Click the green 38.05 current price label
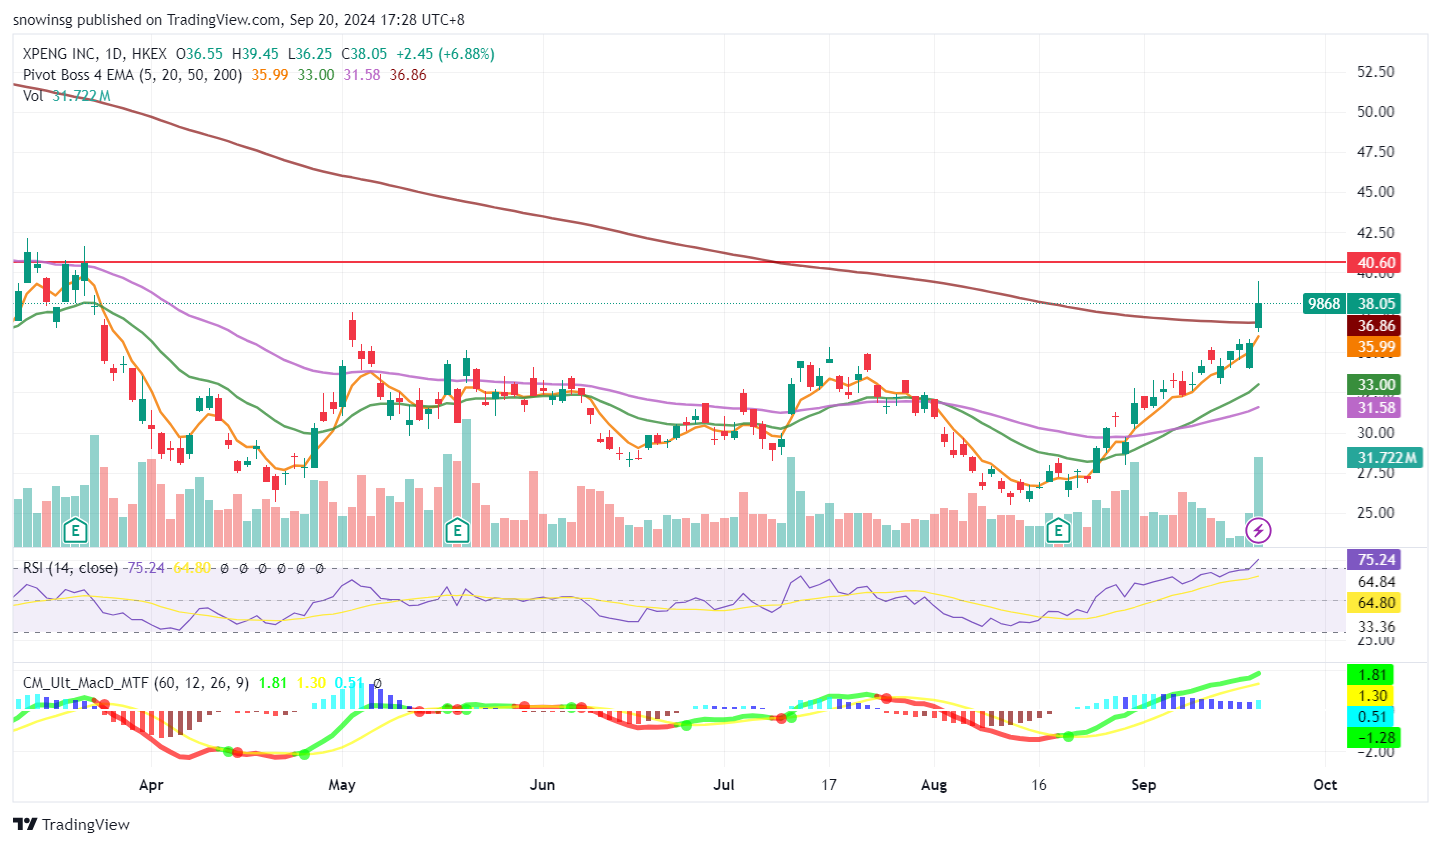1441x846 pixels. (1376, 304)
